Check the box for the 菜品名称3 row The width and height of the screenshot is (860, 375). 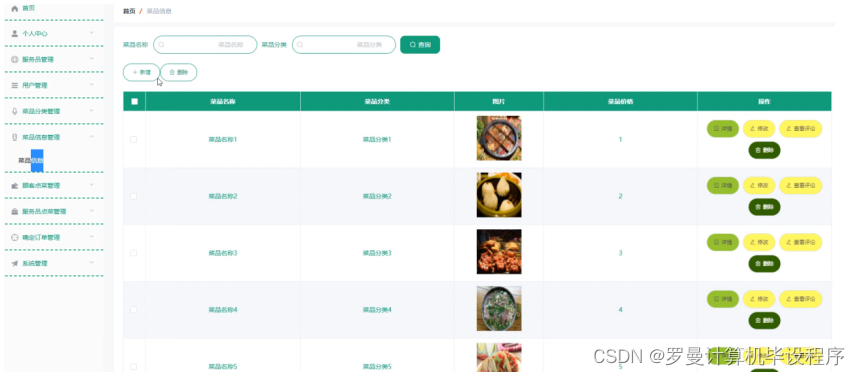pos(133,253)
